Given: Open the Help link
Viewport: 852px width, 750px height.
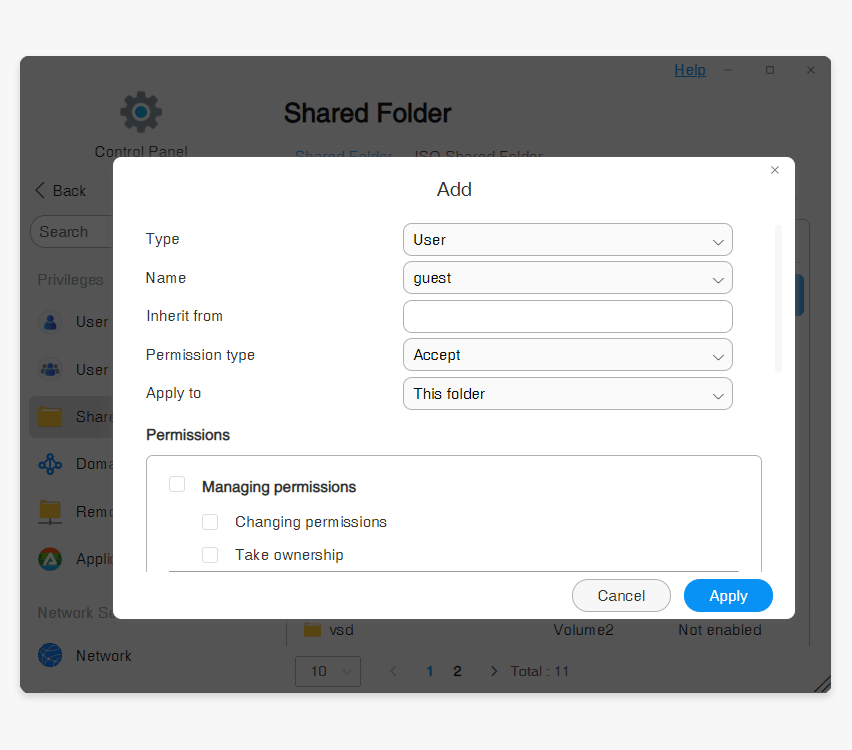Looking at the screenshot, I should pos(690,70).
